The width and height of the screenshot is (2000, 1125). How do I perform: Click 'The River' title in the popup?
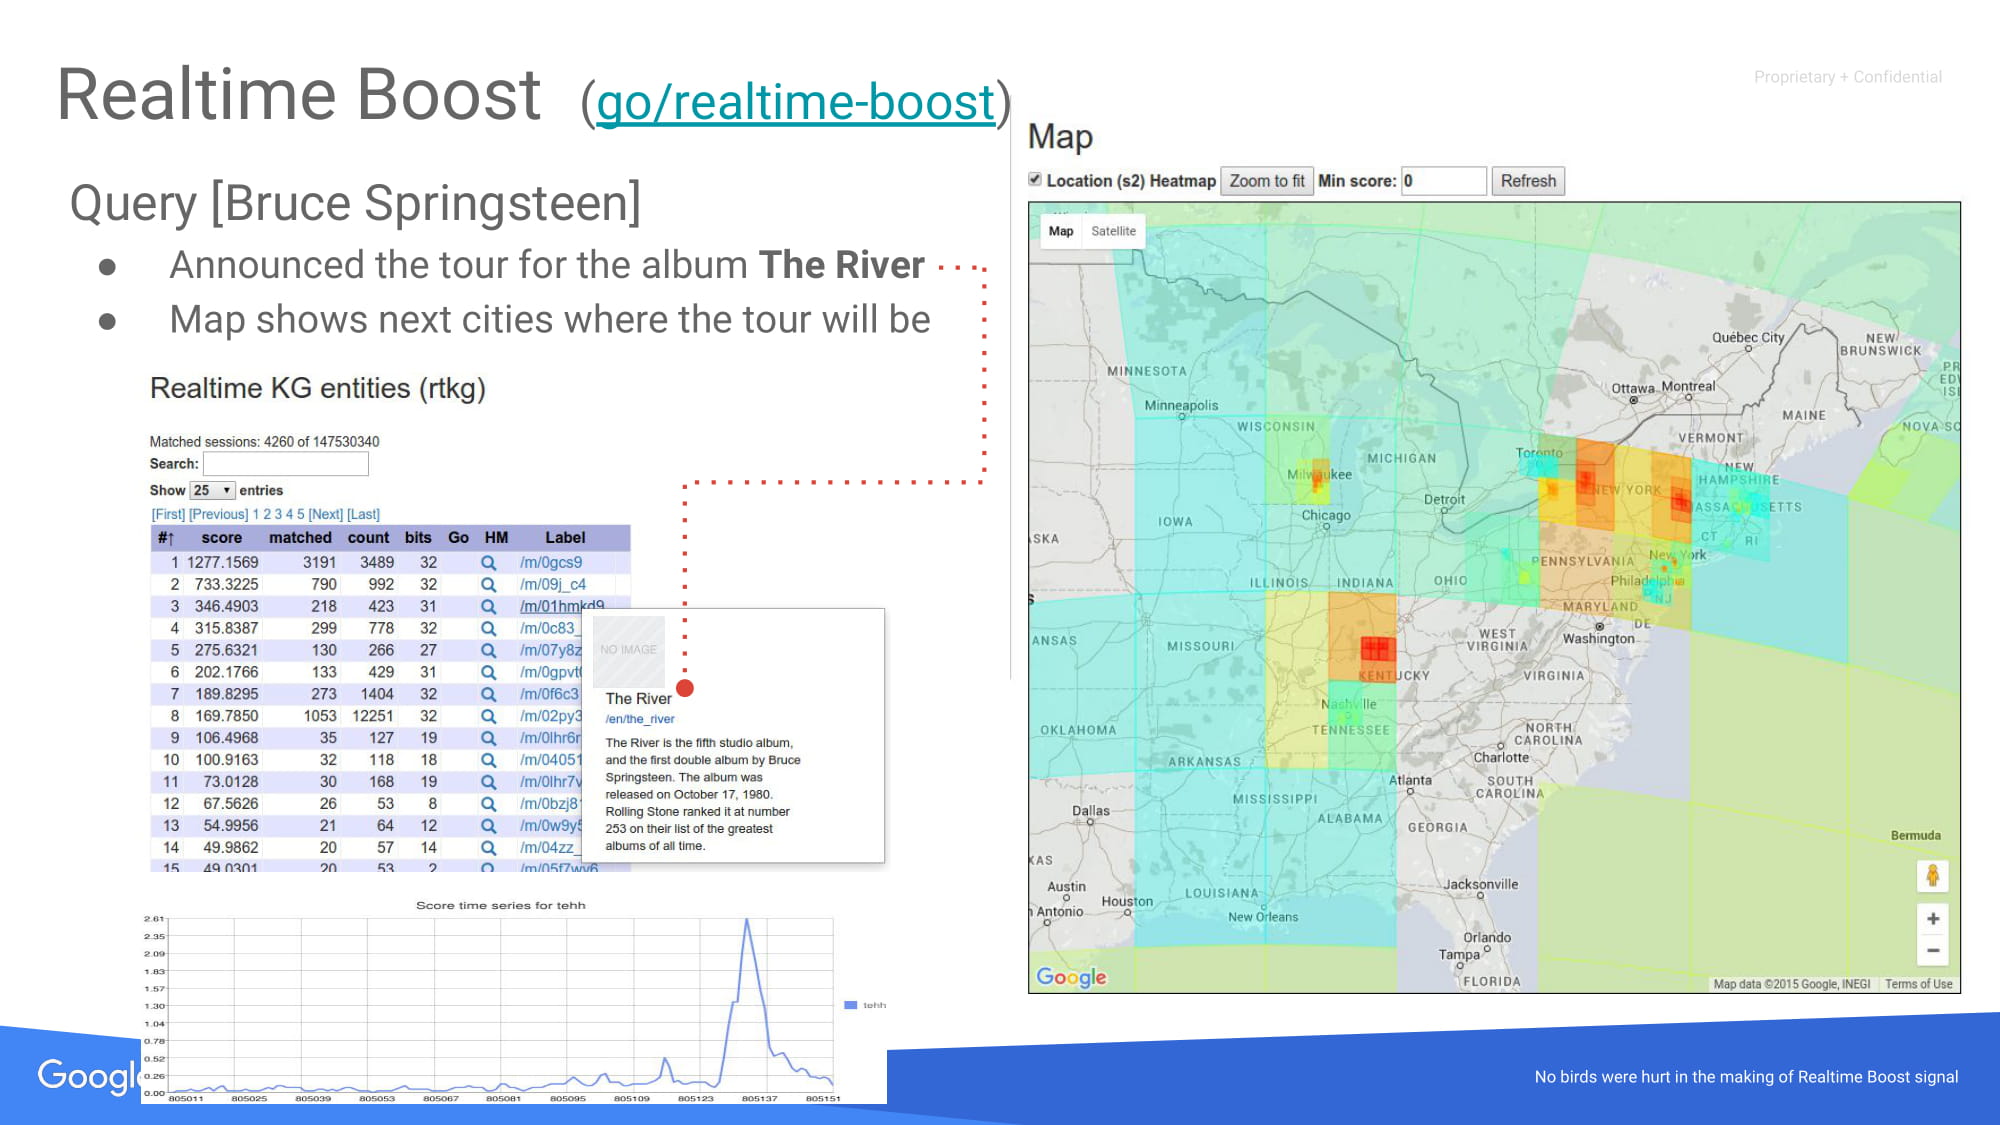coord(638,699)
